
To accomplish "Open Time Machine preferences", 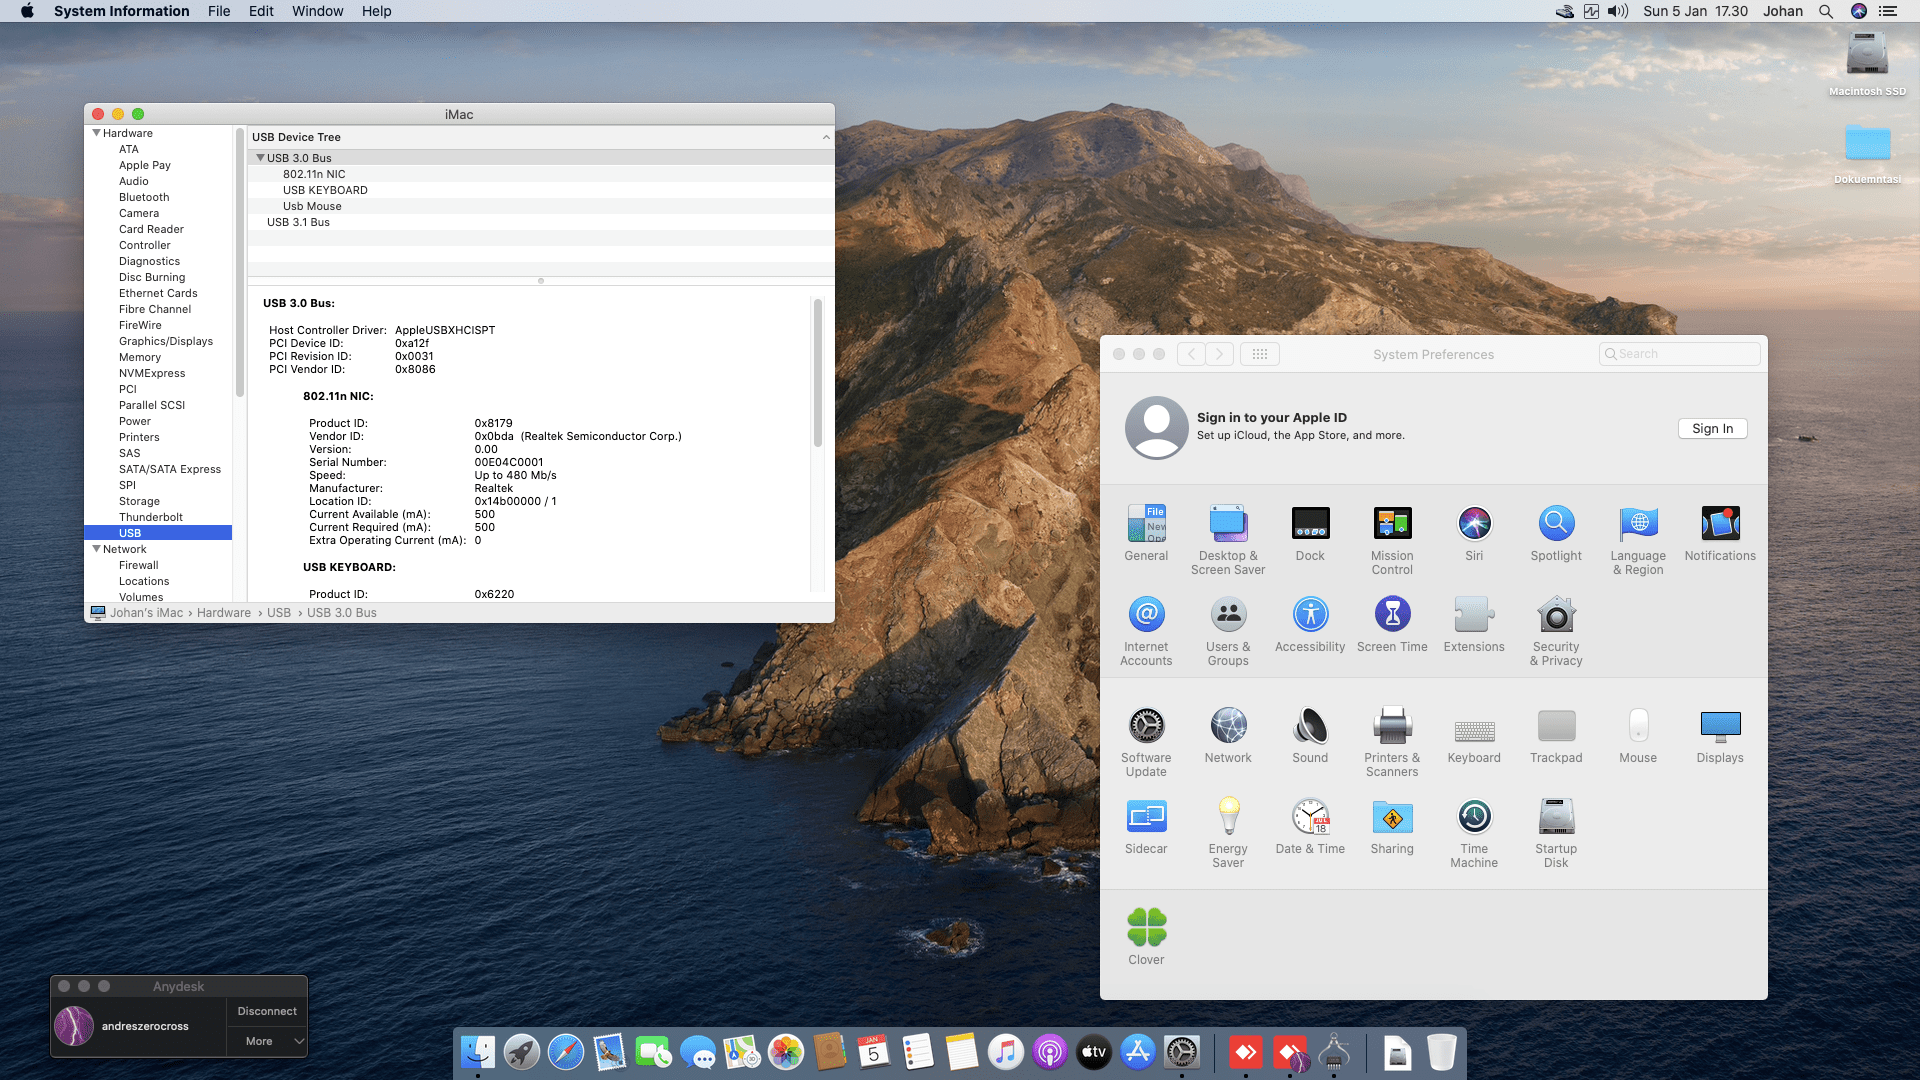I will [x=1474, y=833].
